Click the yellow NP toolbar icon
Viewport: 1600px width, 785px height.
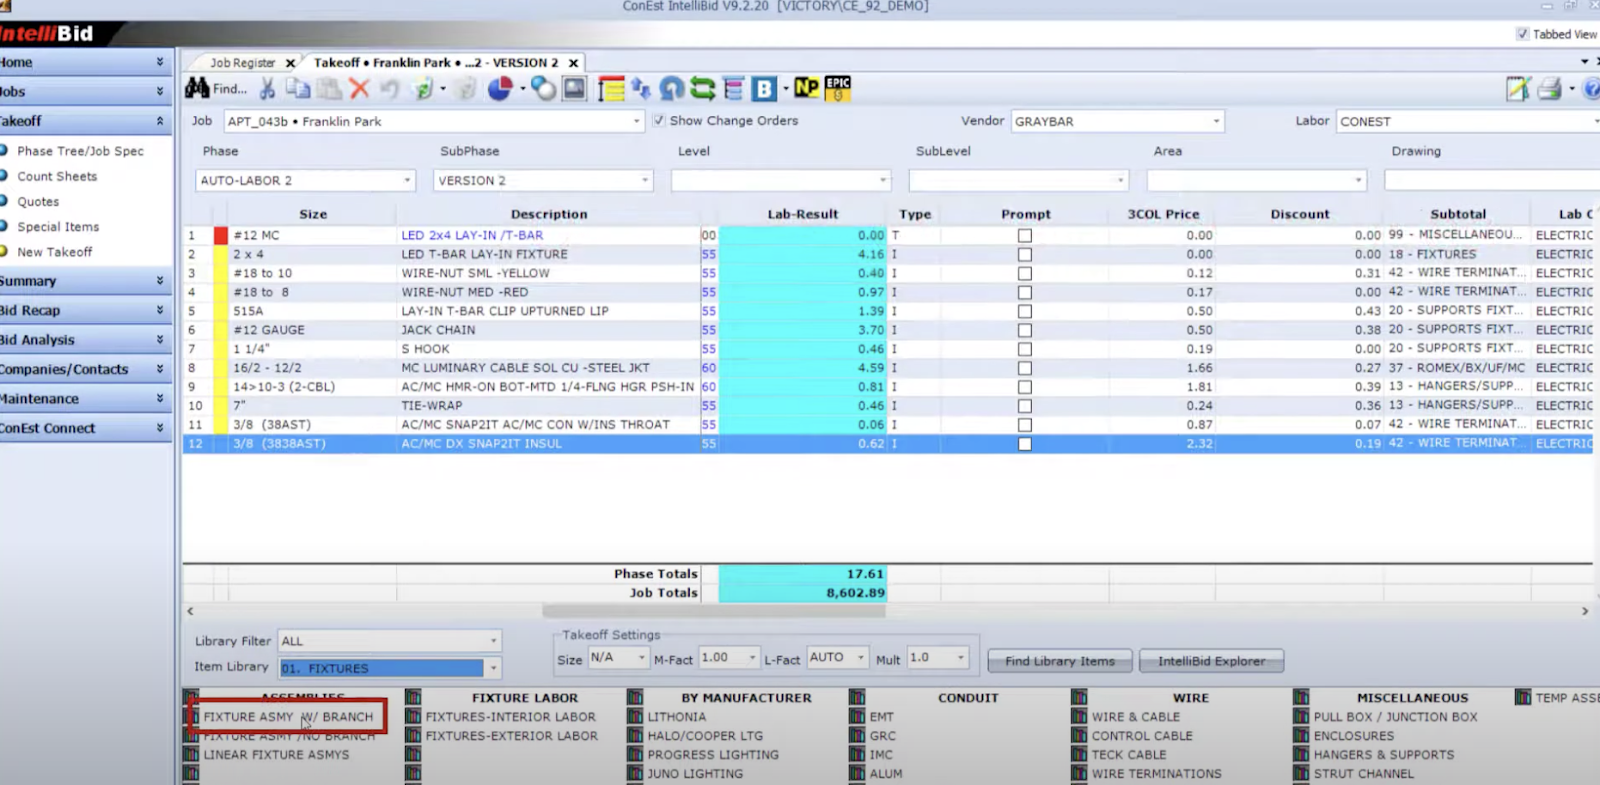pos(807,88)
